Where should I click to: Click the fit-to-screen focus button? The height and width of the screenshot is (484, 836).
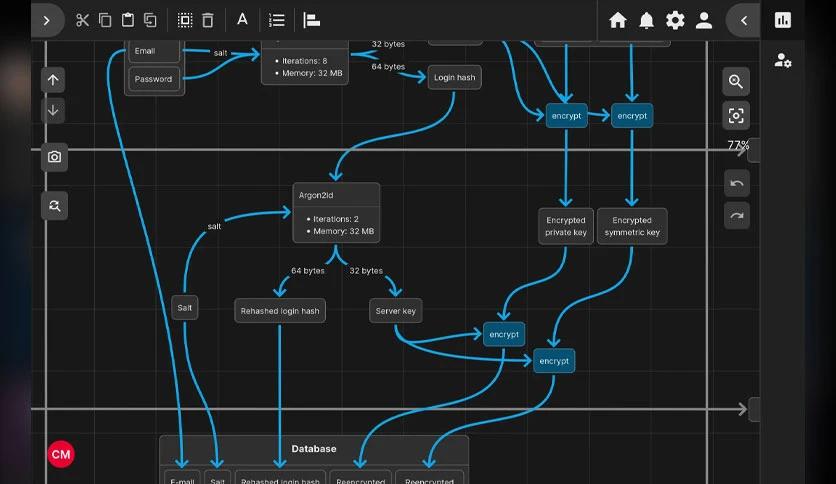point(736,115)
